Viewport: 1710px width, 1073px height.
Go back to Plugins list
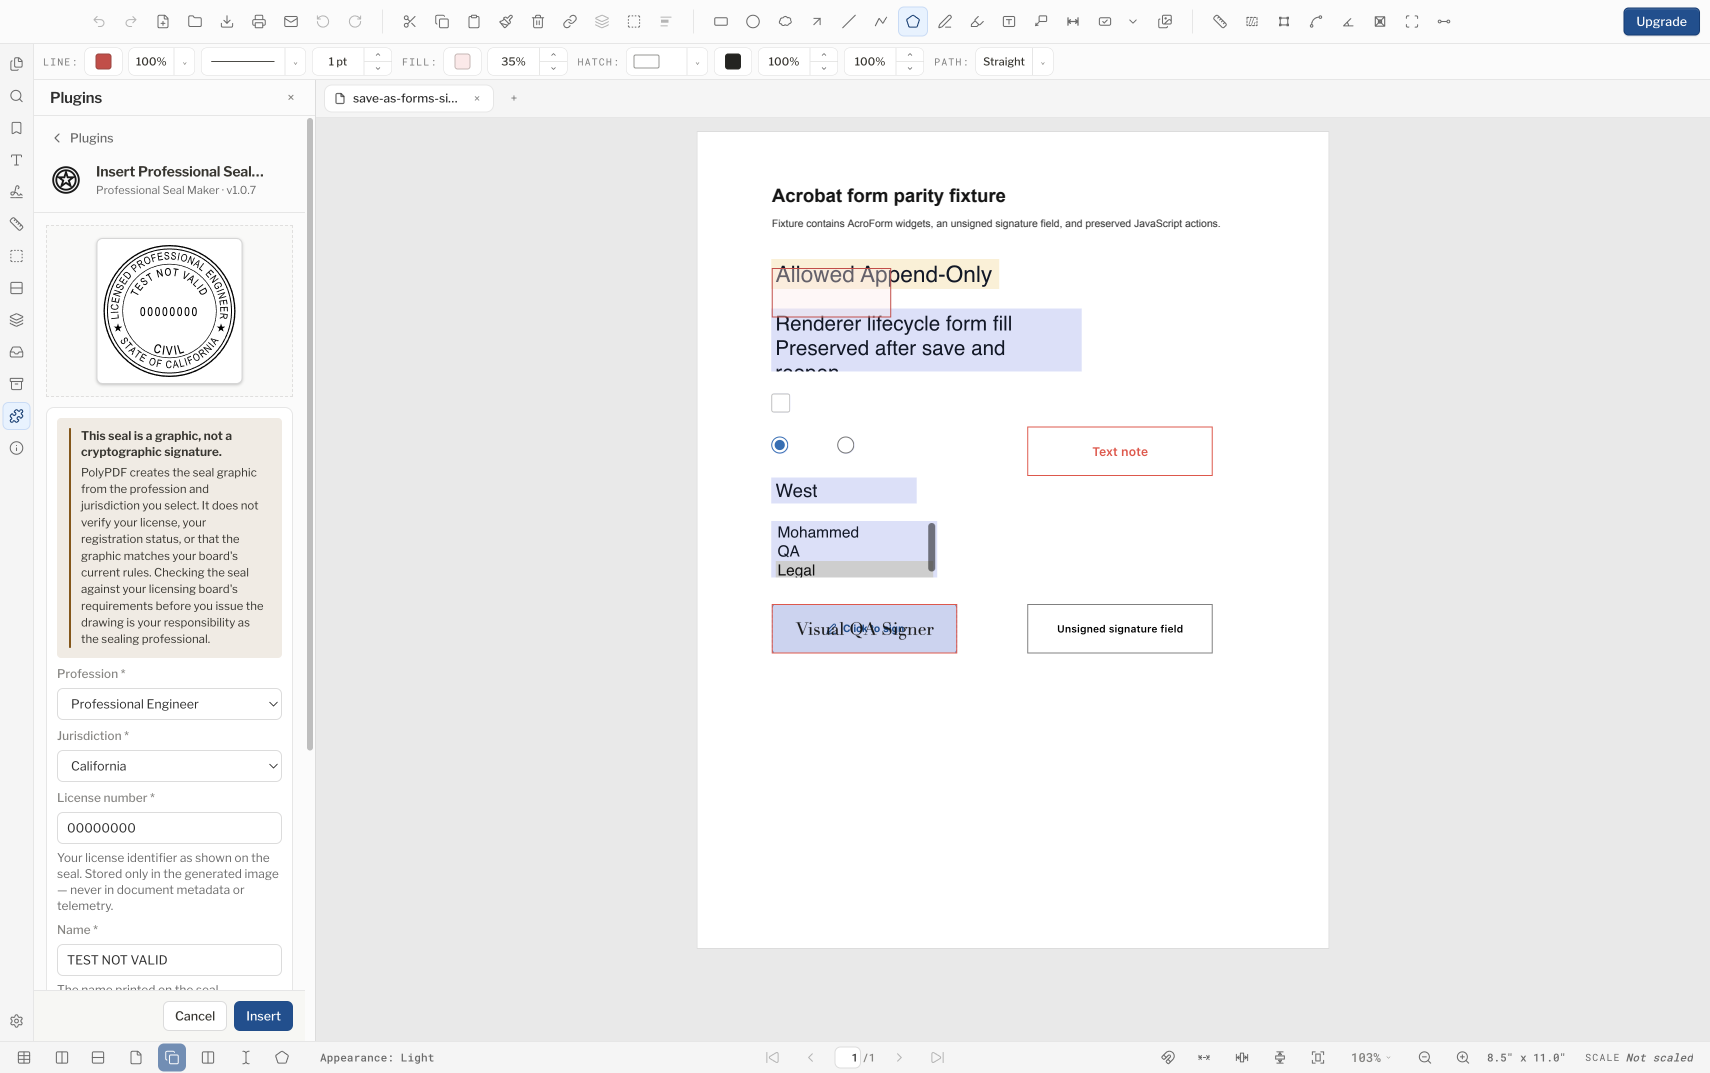click(83, 138)
